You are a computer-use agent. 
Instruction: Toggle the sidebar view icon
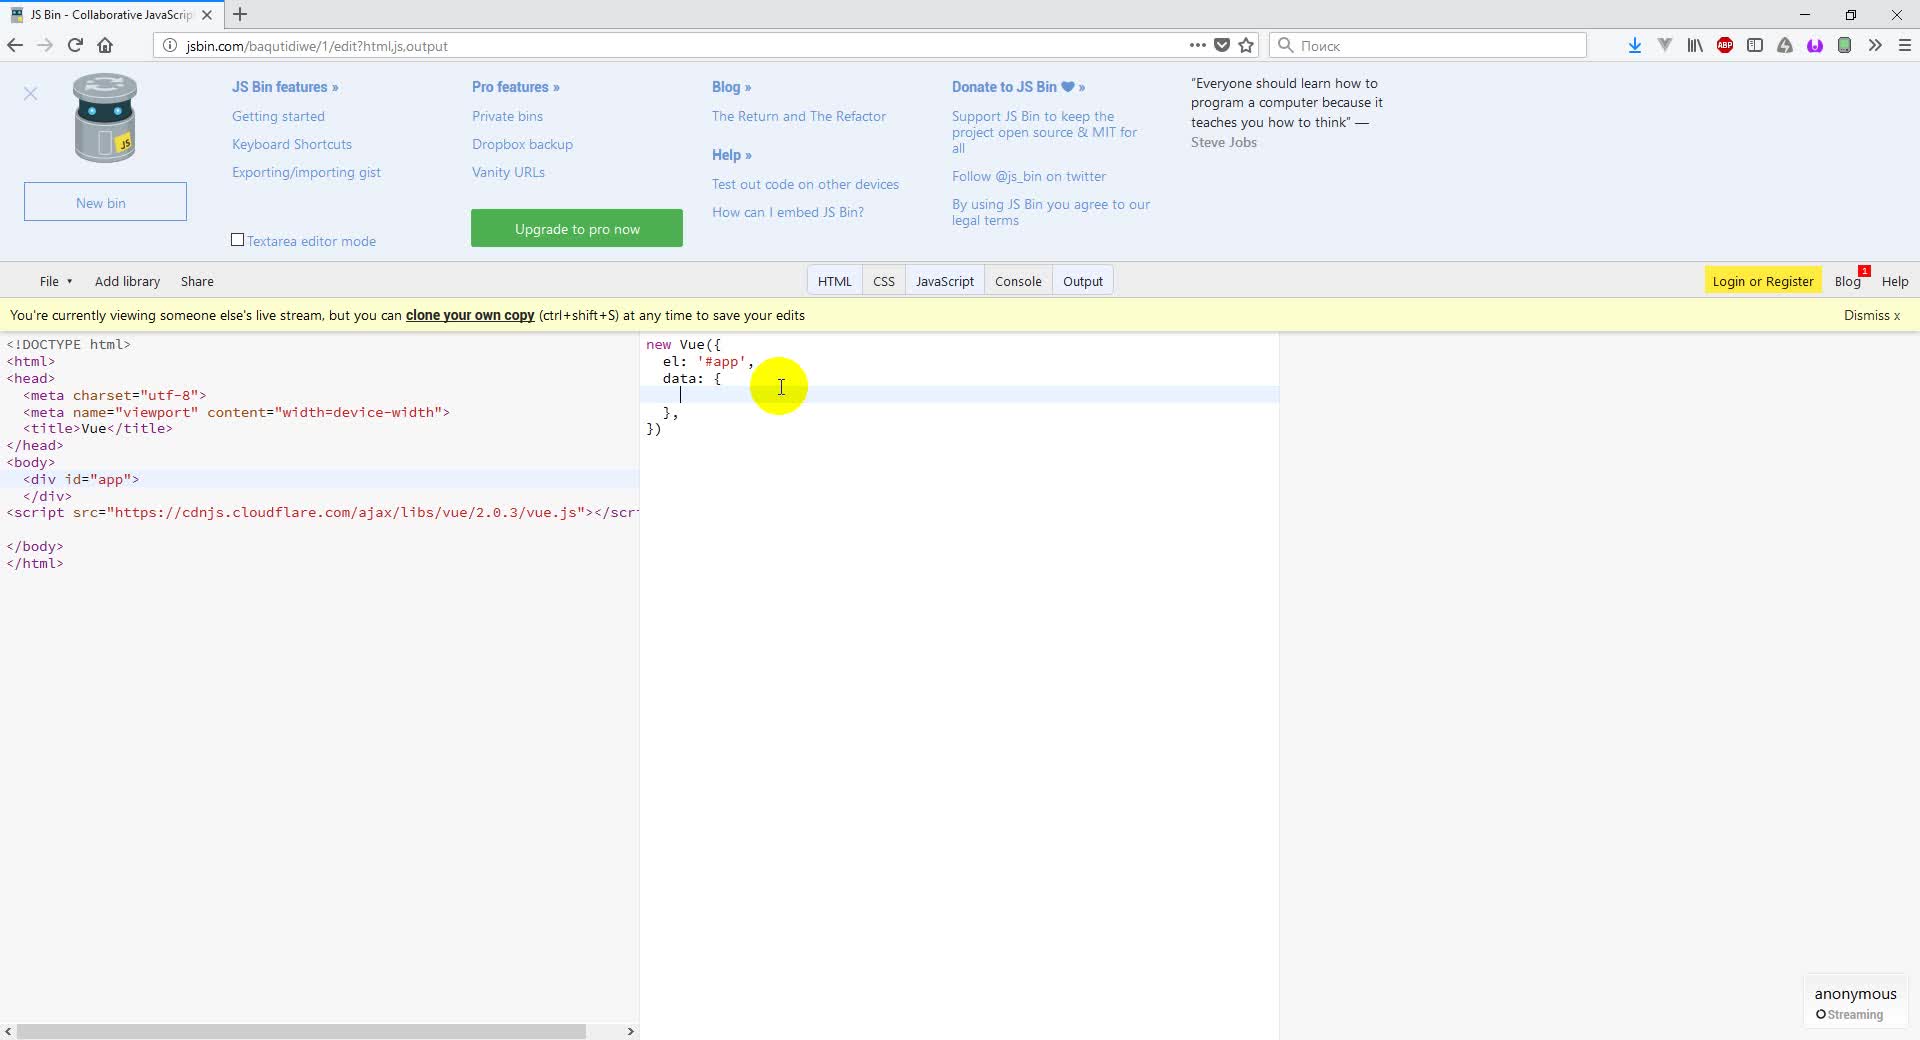click(1755, 45)
